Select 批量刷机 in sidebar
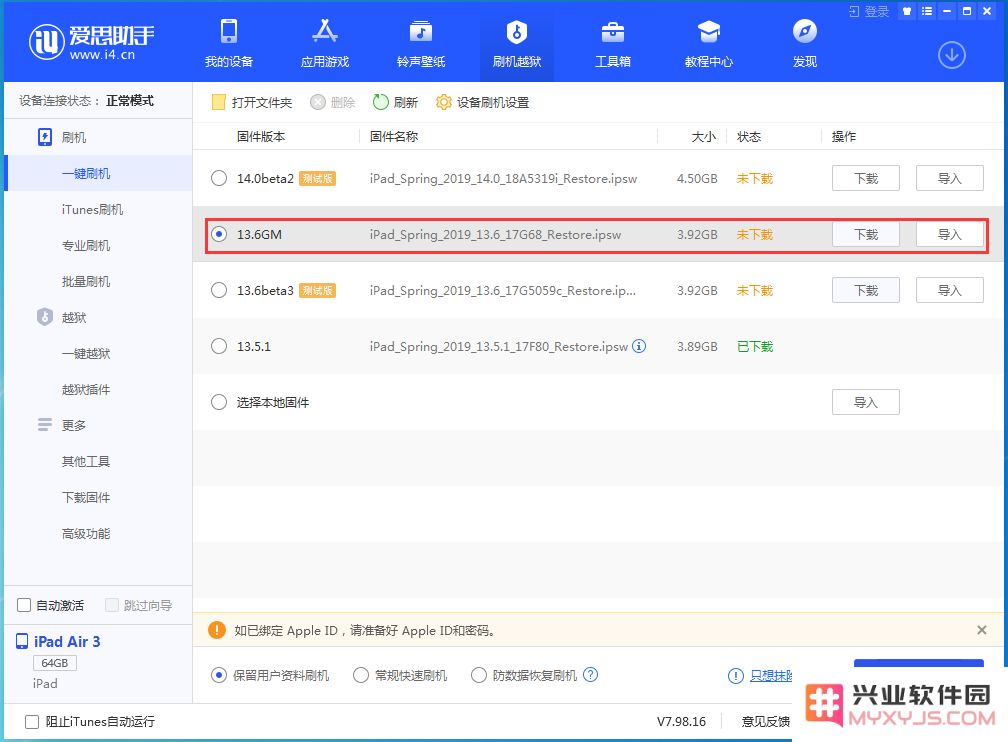The image size is (1008, 742). tap(86, 282)
